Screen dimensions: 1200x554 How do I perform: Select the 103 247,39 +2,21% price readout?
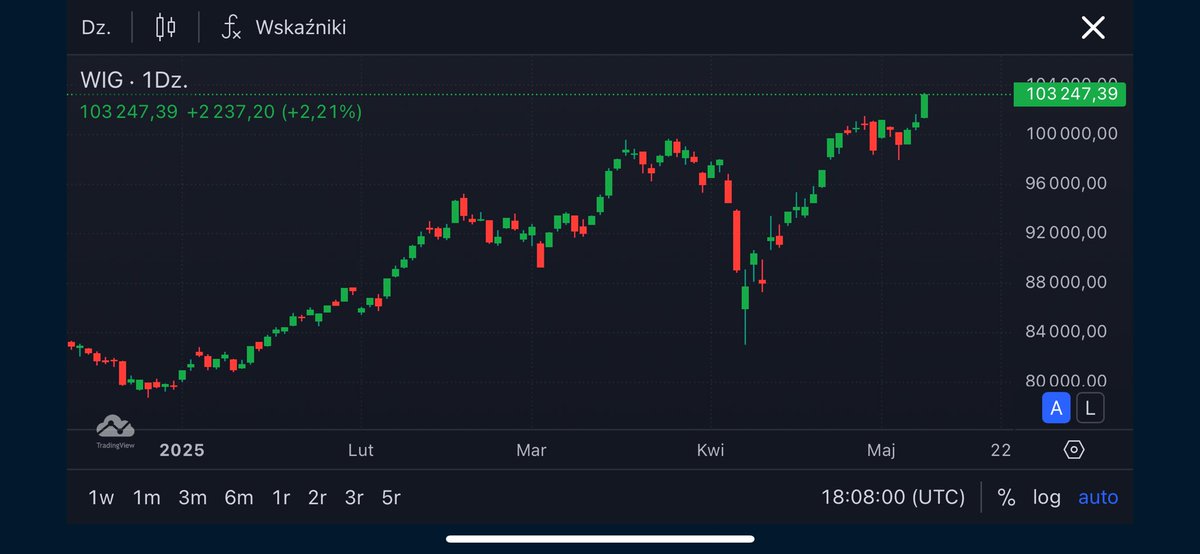click(x=221, y=112)
